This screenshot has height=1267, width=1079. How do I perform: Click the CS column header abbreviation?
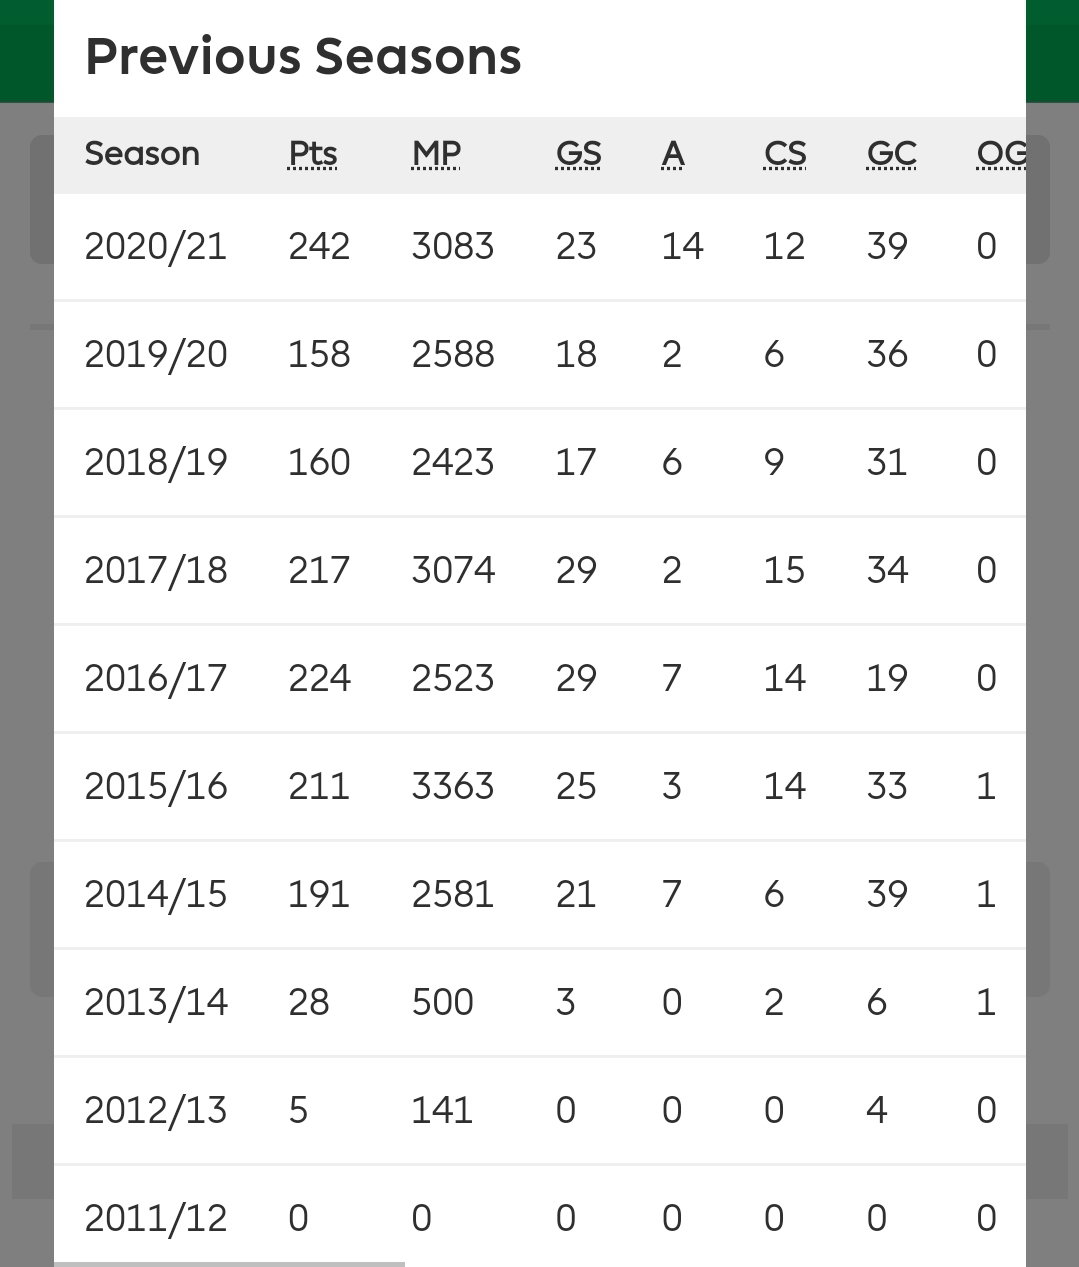coord(785,154)
